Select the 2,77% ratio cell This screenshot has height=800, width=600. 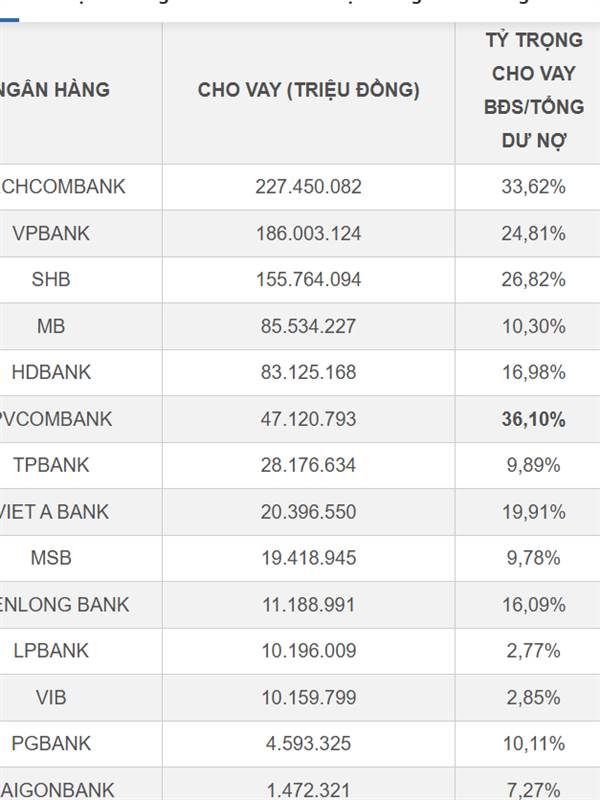point(534,651)
